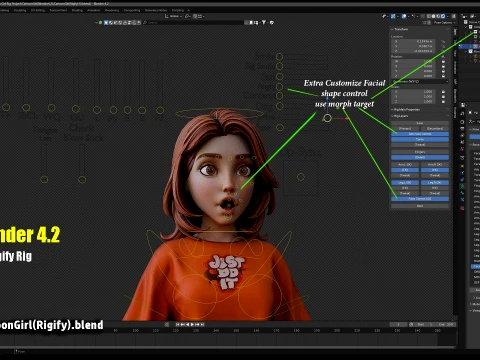Click the Location Z field

[x=413, y=51]
